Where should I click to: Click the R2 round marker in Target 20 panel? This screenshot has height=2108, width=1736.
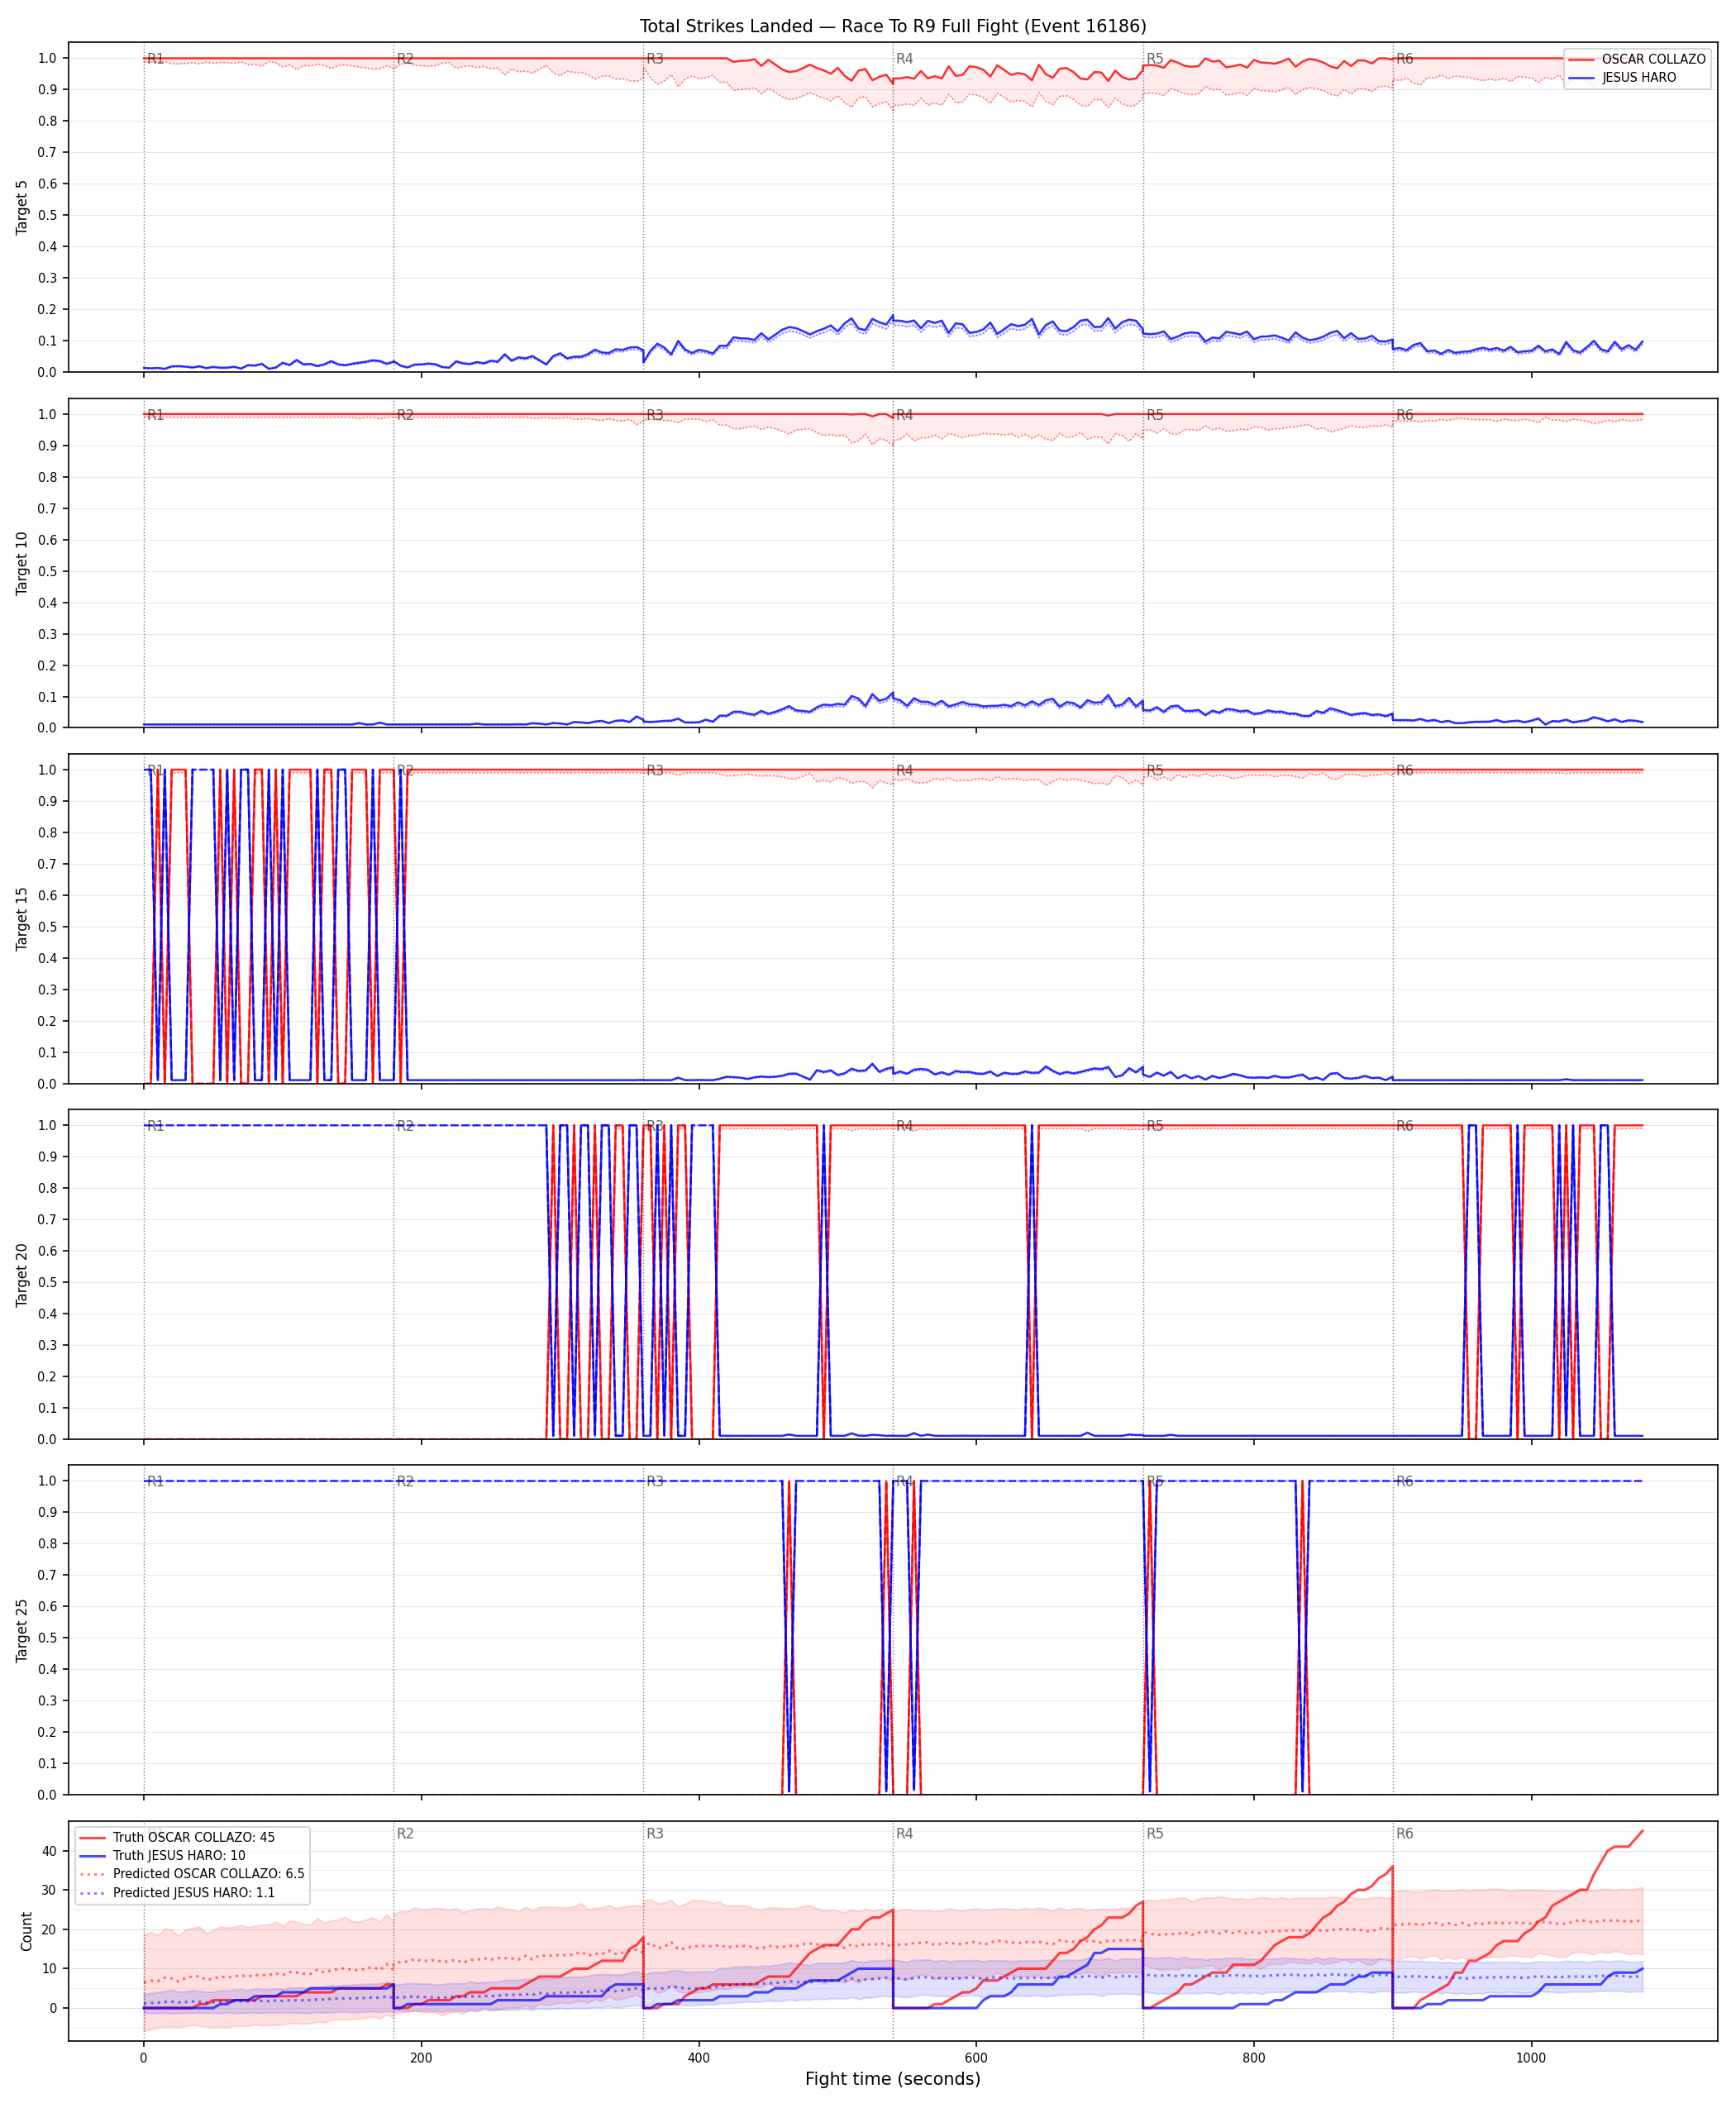tap(405, 1126)
